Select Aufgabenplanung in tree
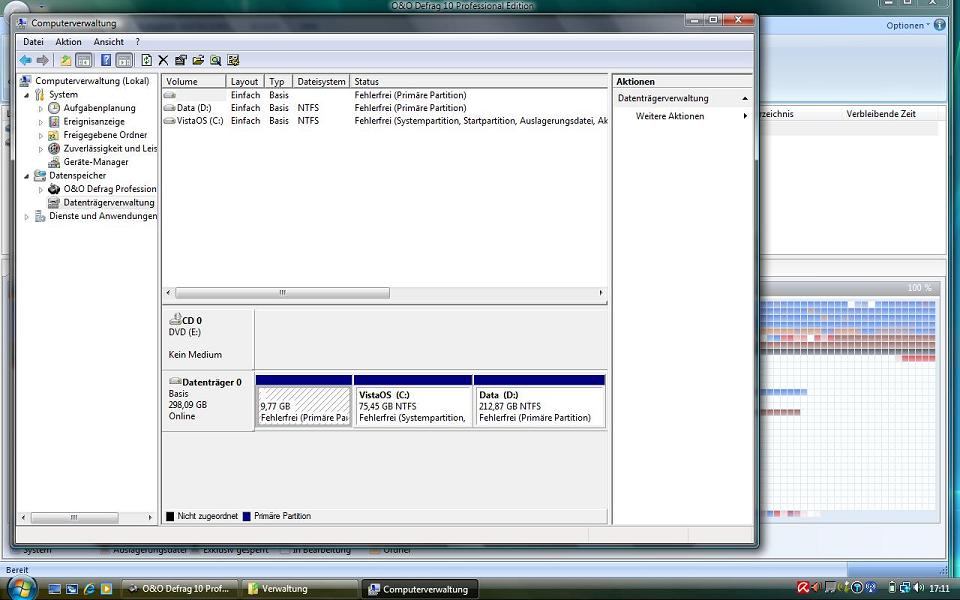960x600 pixels. (x=99, y=108)
